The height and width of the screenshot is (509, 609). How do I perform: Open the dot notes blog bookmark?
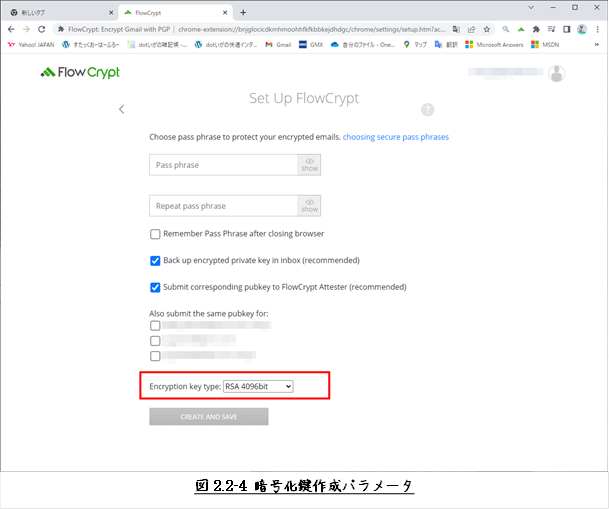tap(157, 45)
